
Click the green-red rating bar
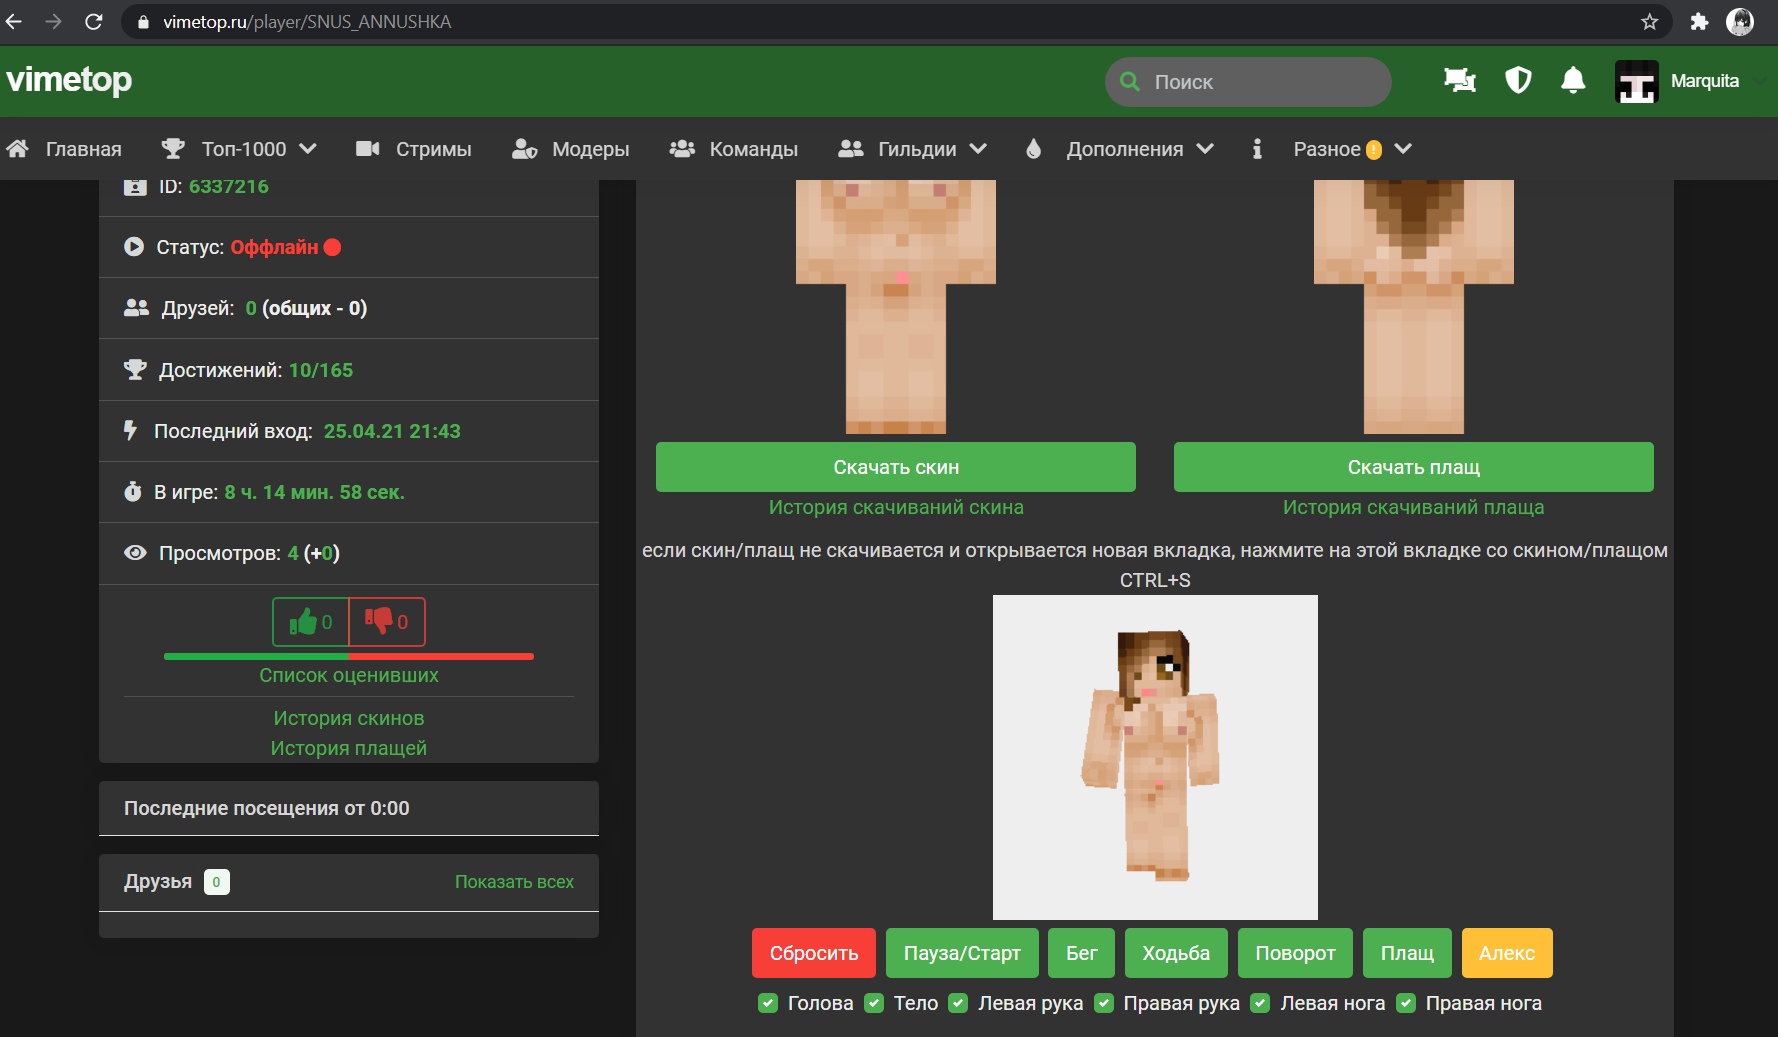(x=349, y=656)
